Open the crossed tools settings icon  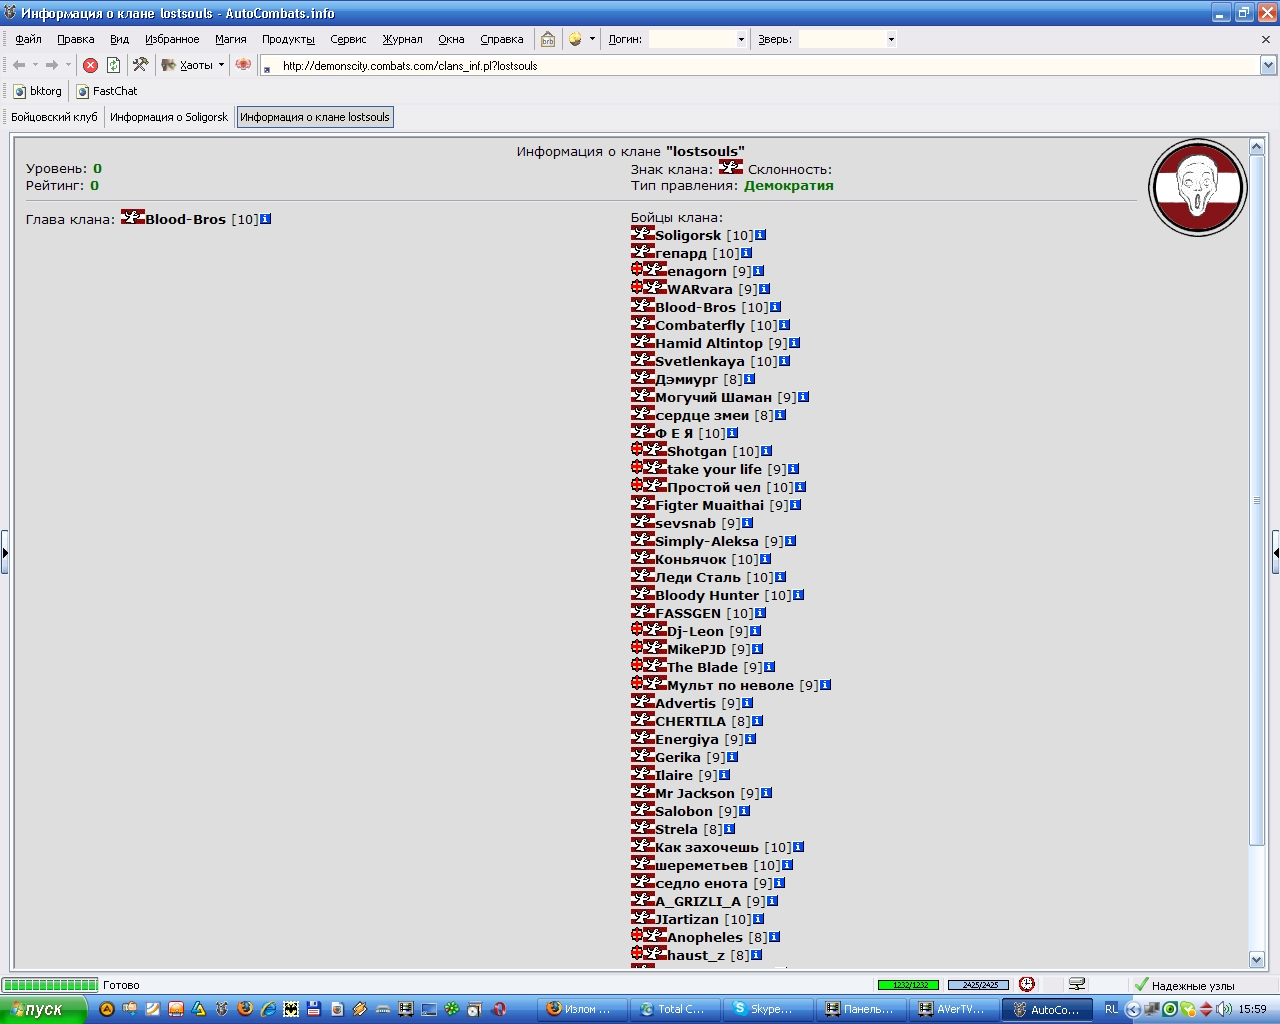140,65
